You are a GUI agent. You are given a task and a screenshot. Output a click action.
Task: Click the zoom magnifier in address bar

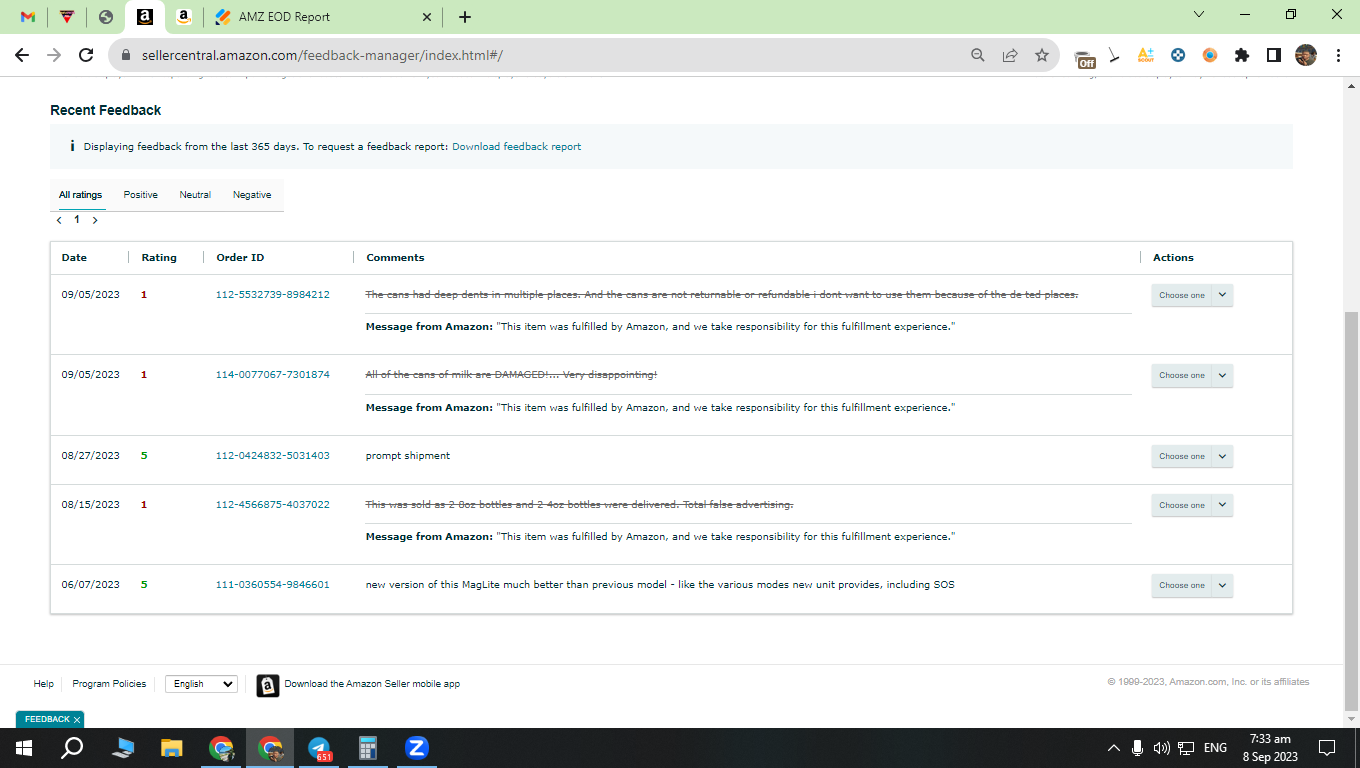978,55
